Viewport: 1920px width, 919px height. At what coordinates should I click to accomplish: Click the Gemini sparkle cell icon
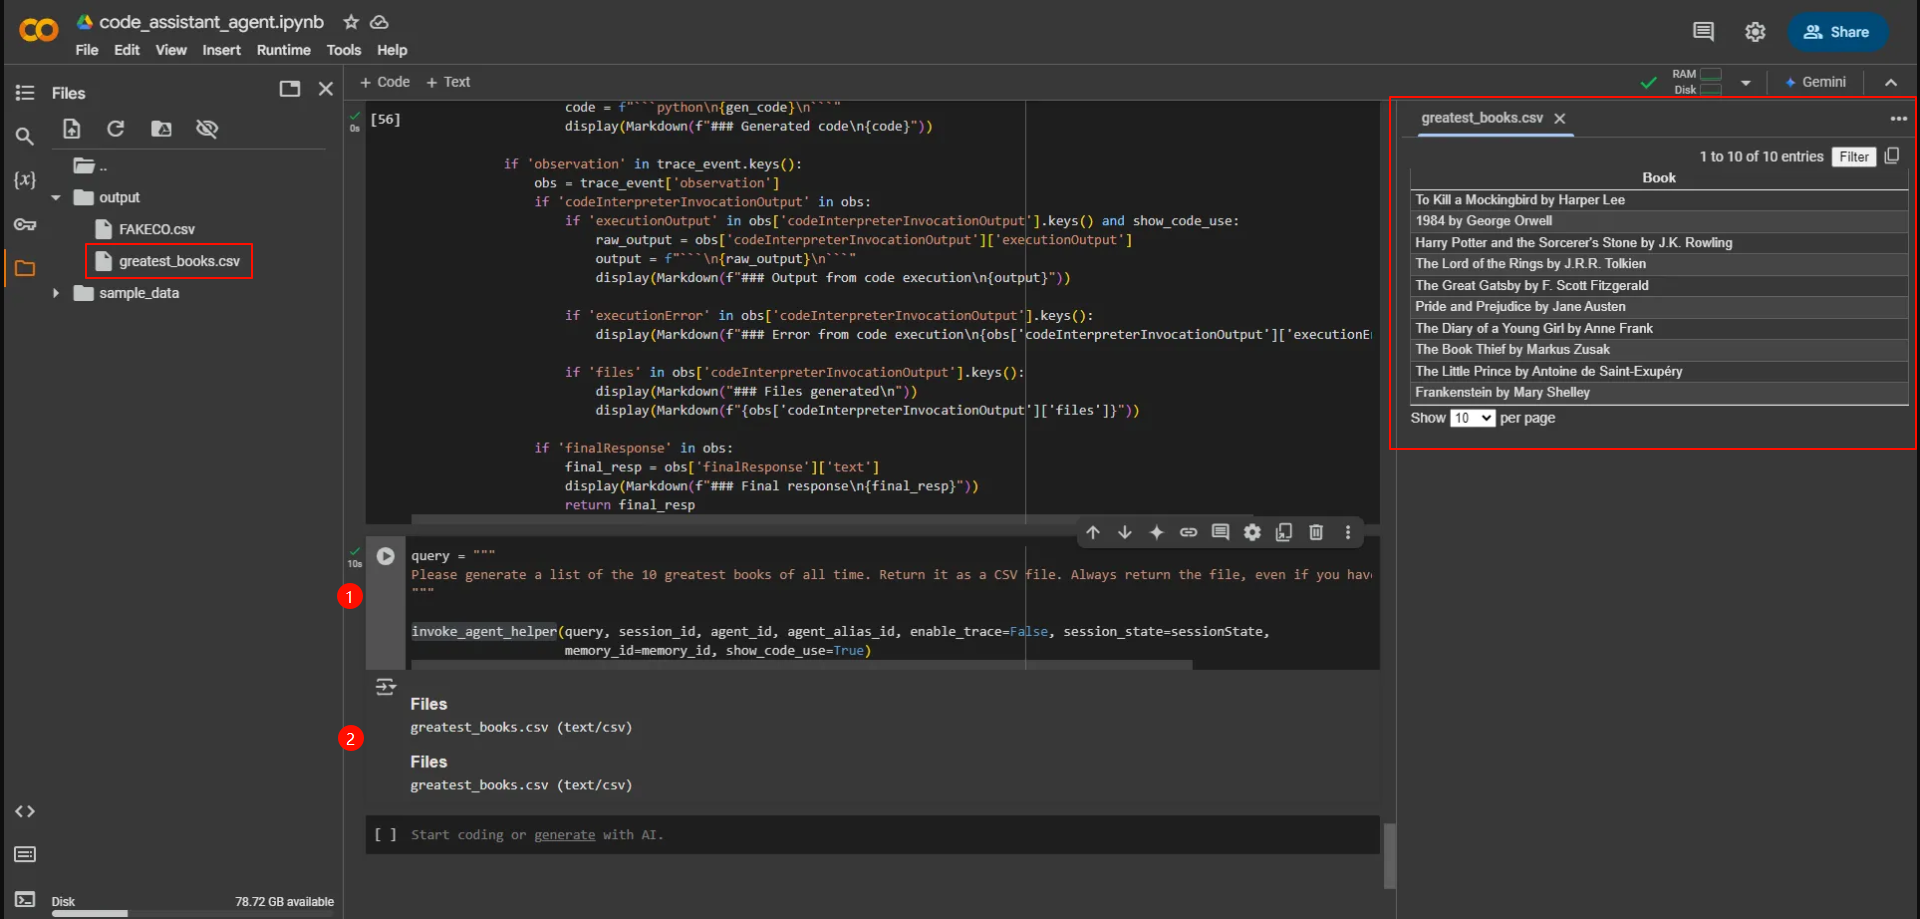(1157, 532)
